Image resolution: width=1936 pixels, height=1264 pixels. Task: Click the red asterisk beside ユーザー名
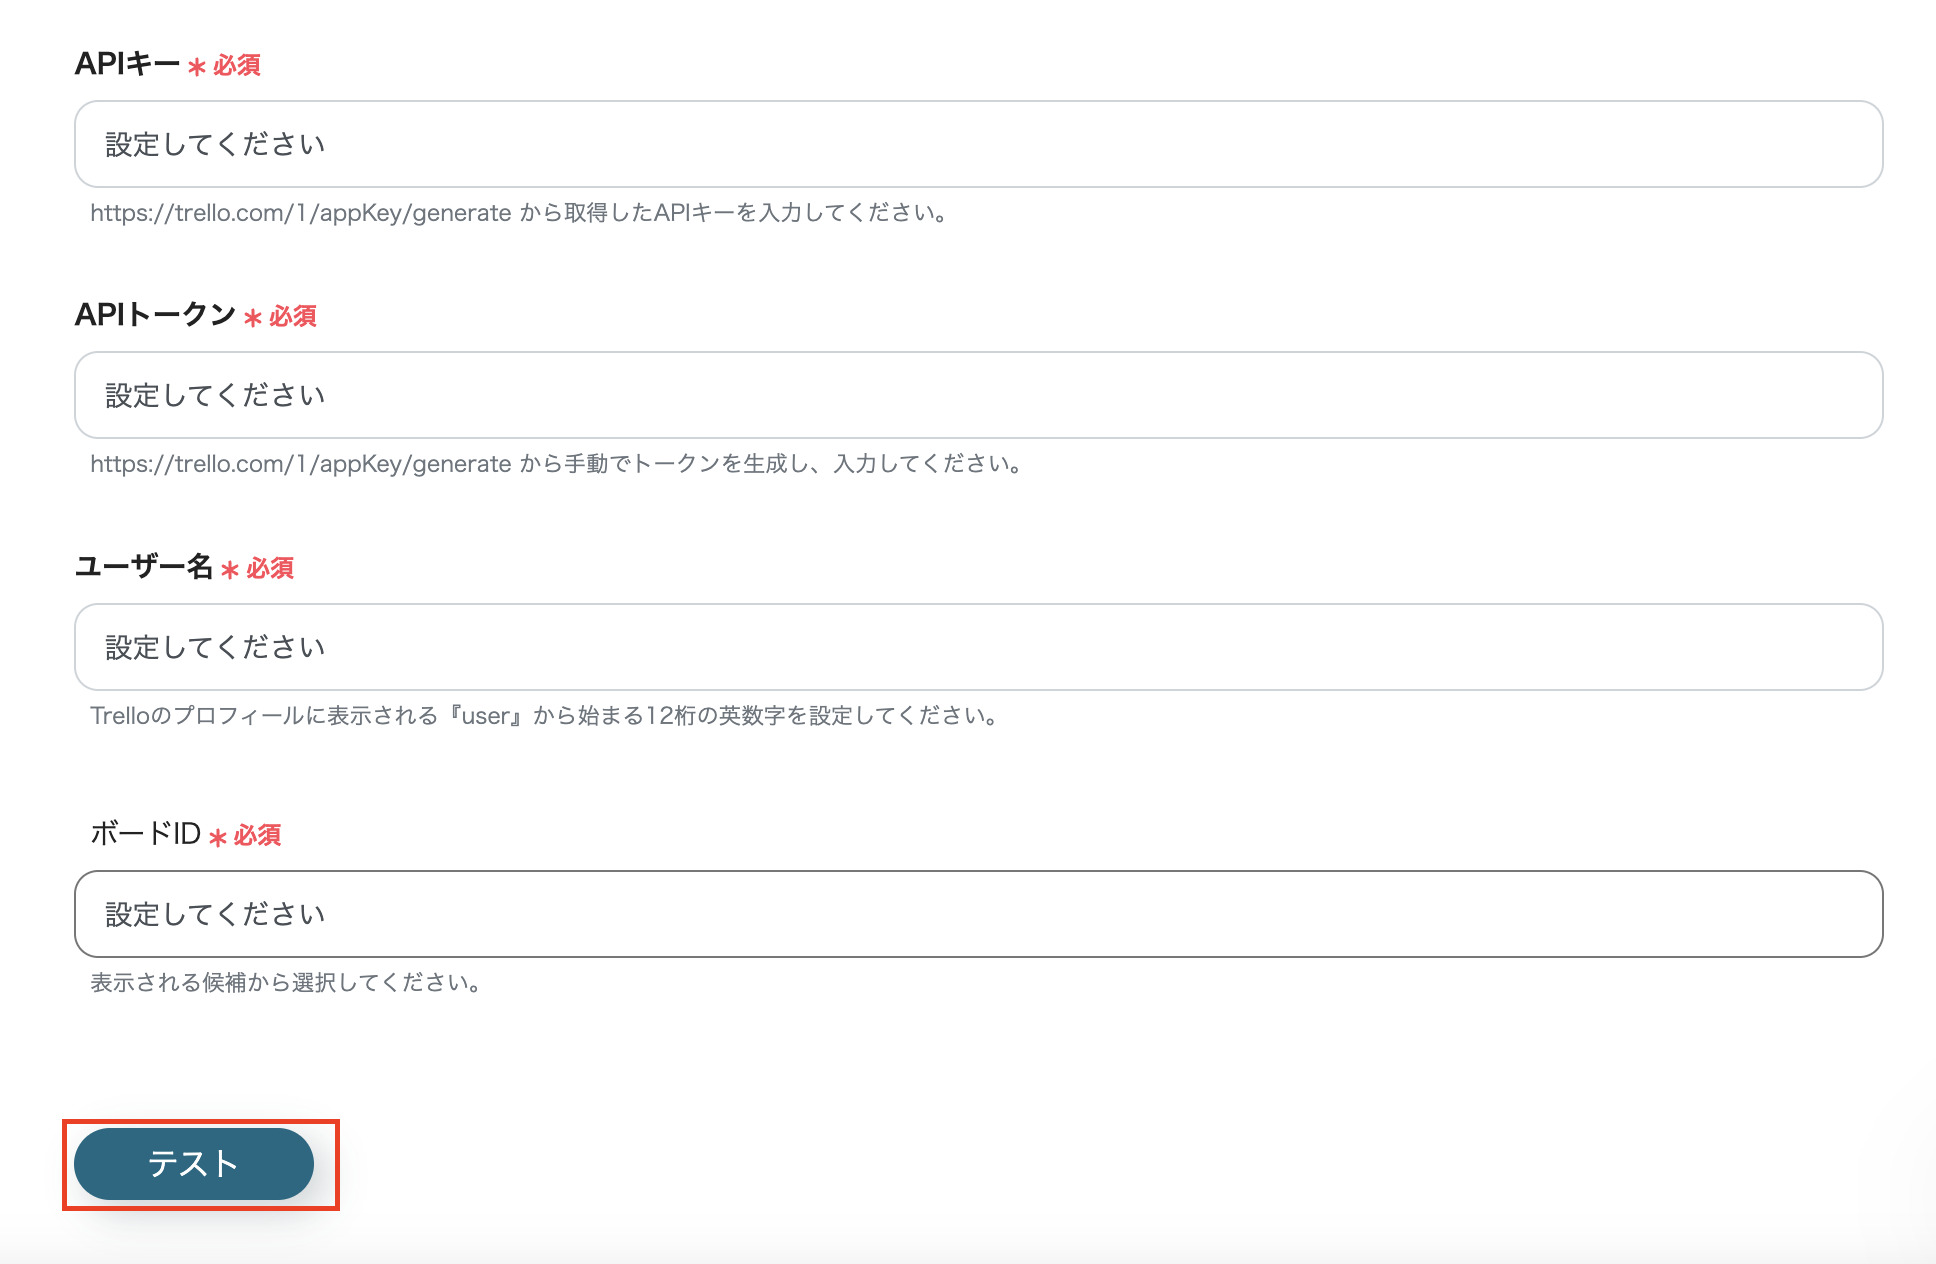click(230, 570)
